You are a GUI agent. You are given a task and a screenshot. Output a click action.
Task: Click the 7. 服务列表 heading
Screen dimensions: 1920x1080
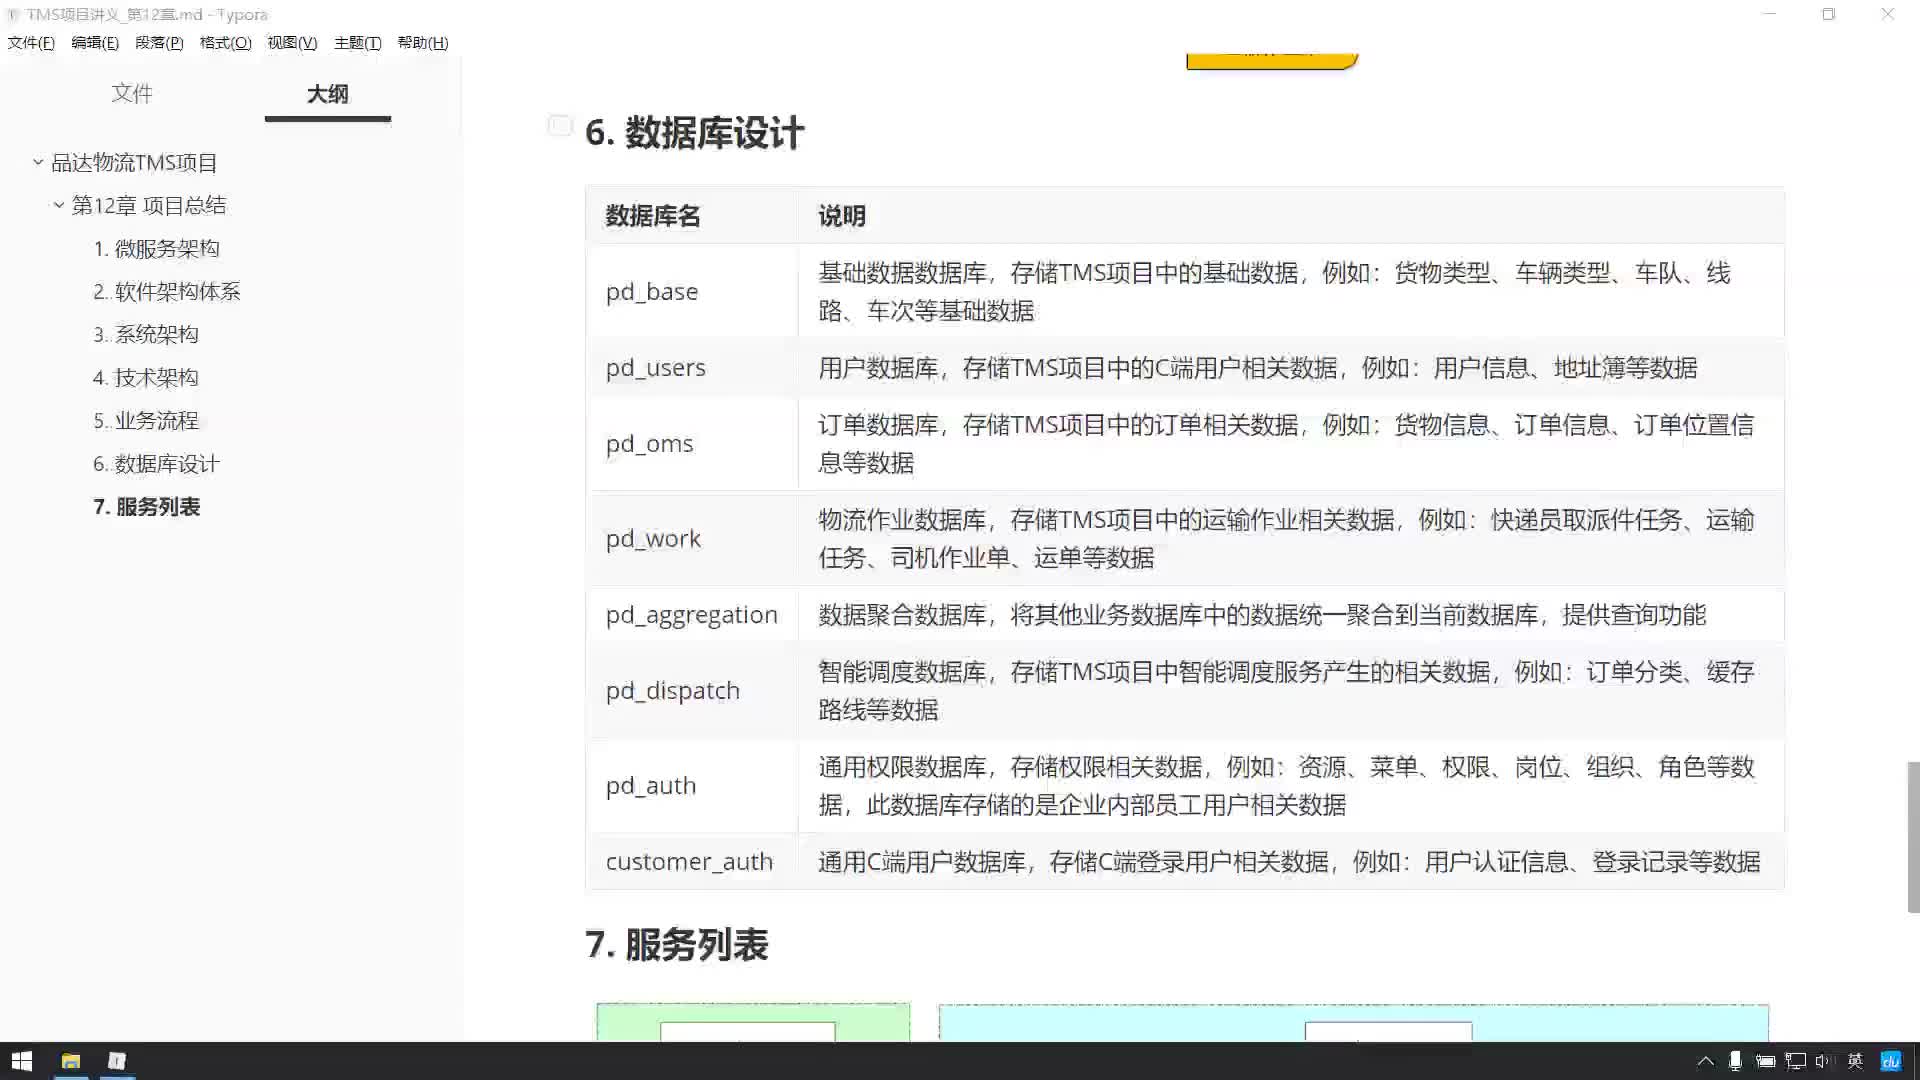[677, 945]
